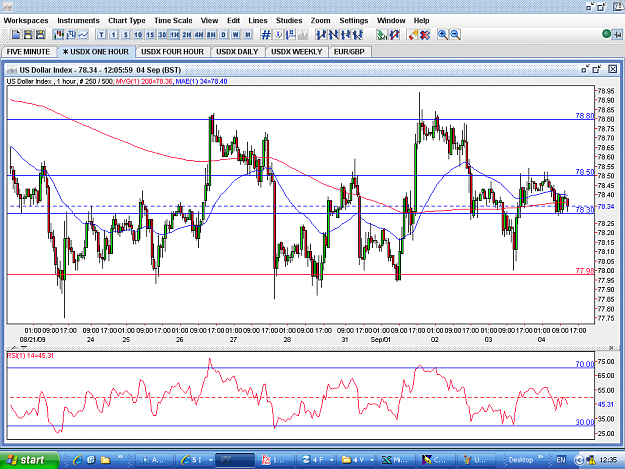This screenshot has height=469, width=625.
Task: Click the RSI pane close x
Action: [612, 348]
